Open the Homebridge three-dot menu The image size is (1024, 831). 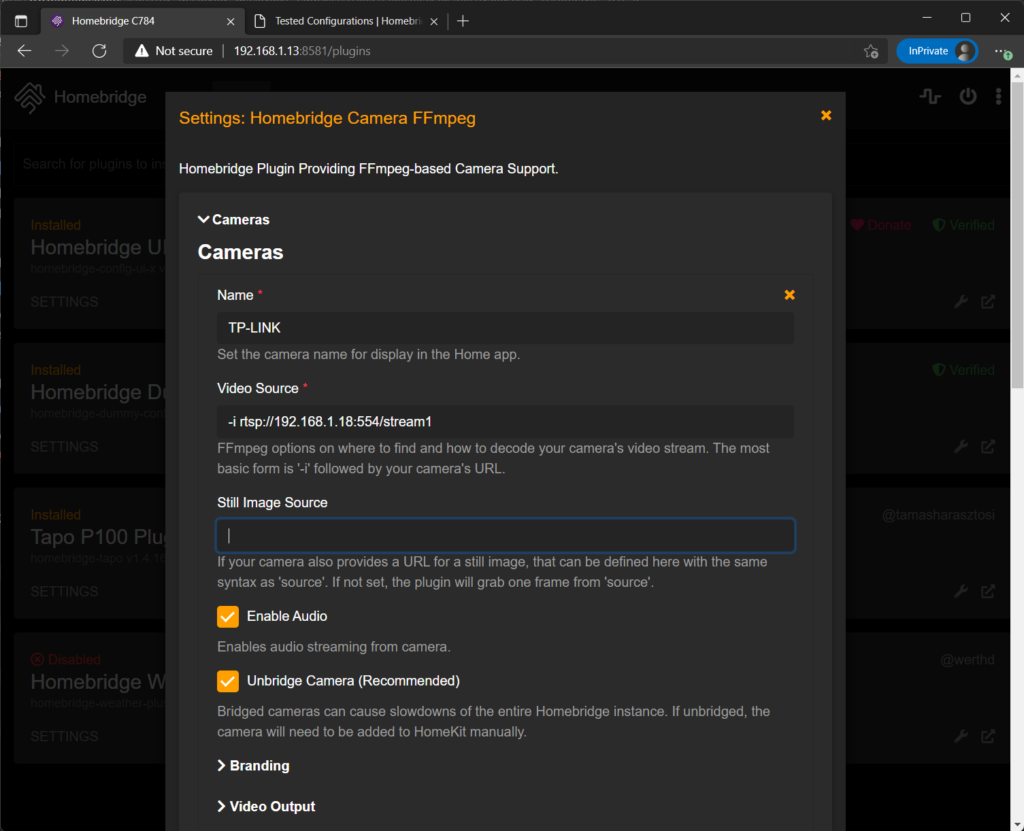point(999,97)
